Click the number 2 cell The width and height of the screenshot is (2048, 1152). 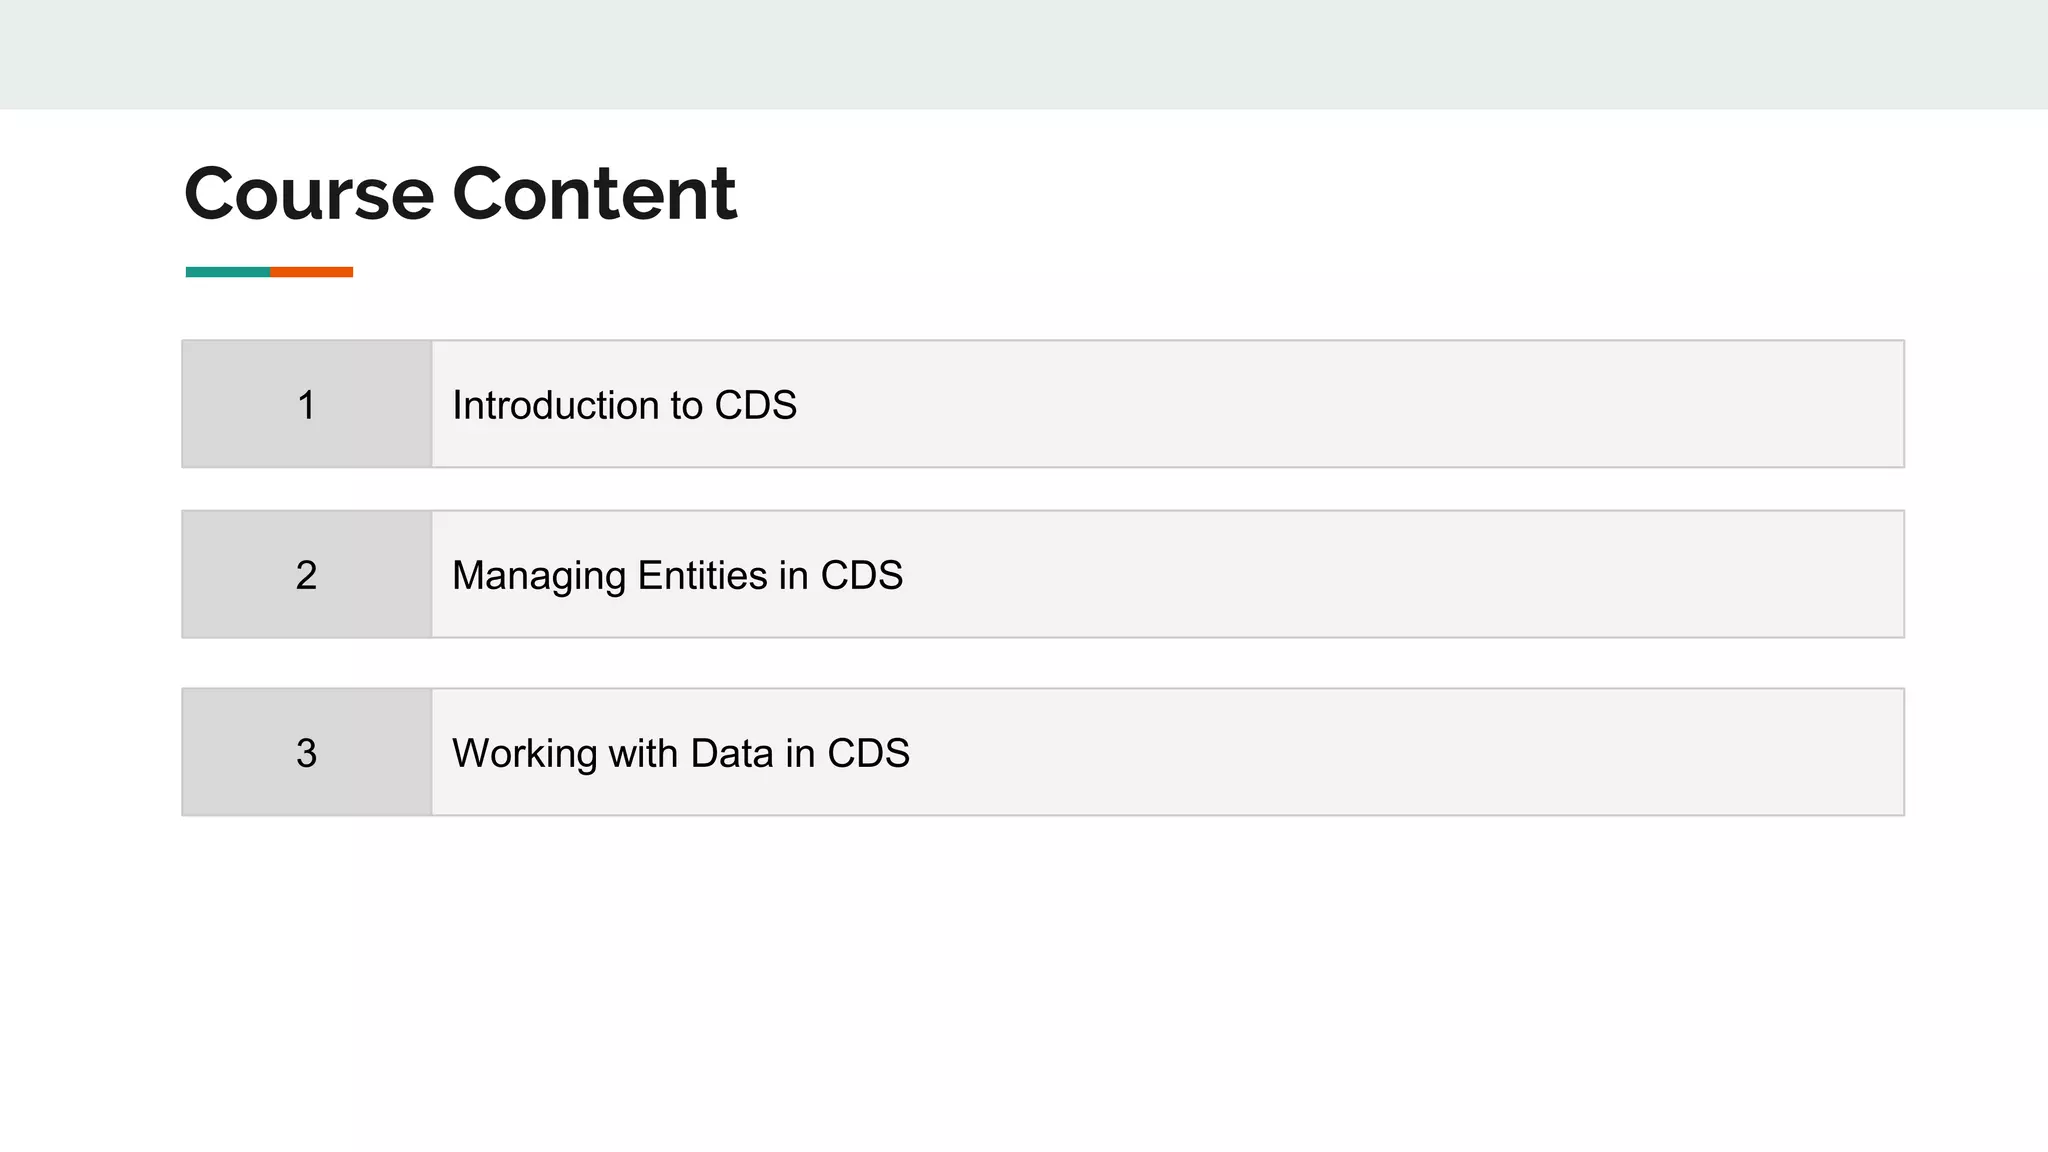click(306, 575)
